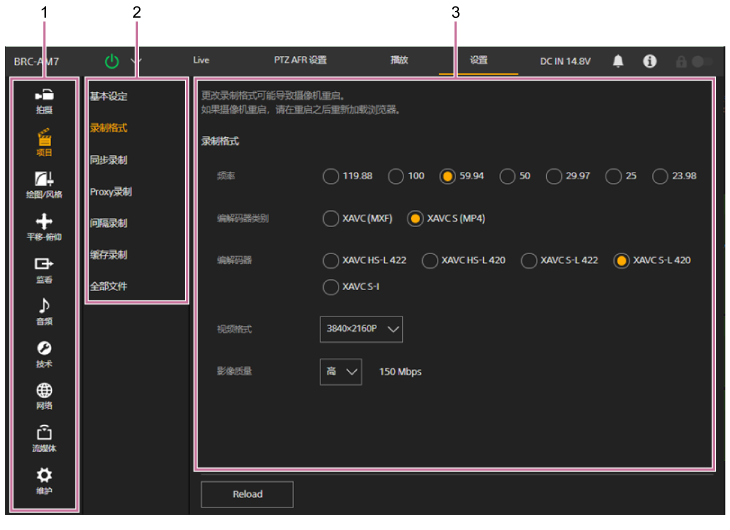The image size is (730, 530).
Task: Open the 网络 (Network) globe icon
Action: pyautogui.click(x=44, y=395)
